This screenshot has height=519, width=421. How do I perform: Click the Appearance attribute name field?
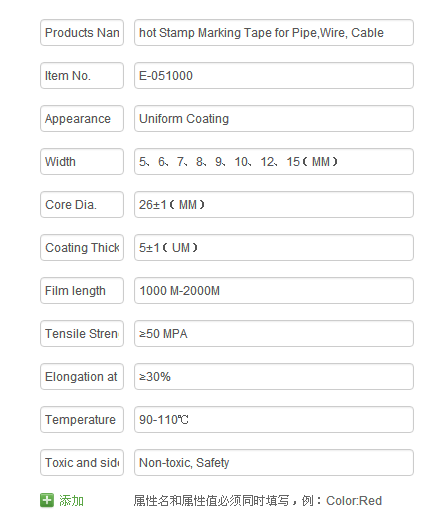point(82,119)
